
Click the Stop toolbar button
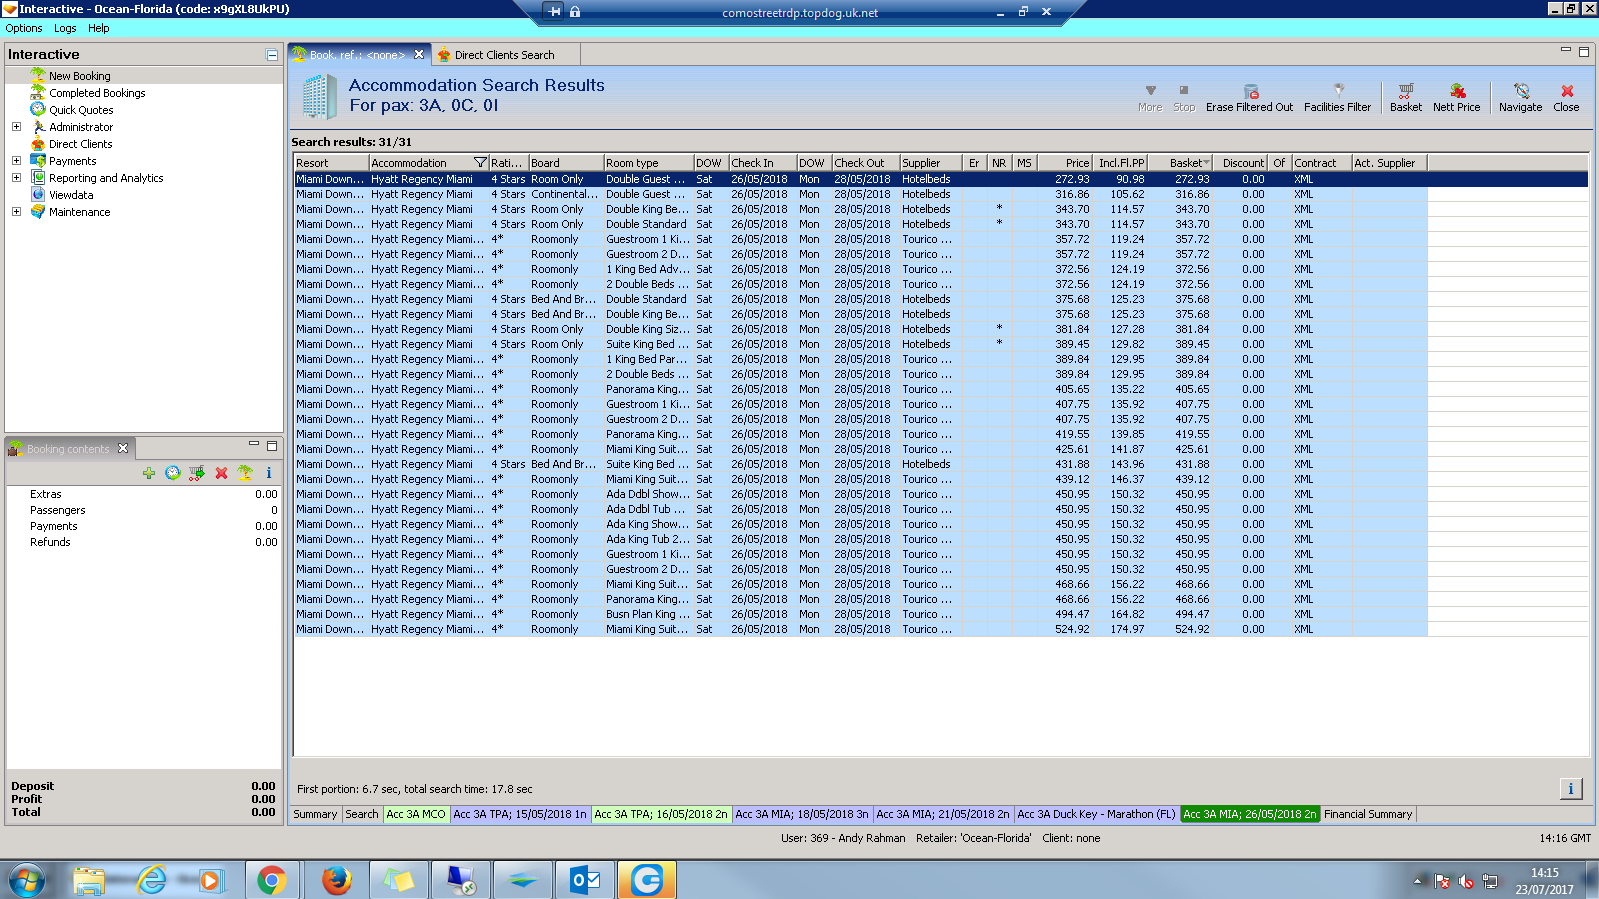(1184, 98)
